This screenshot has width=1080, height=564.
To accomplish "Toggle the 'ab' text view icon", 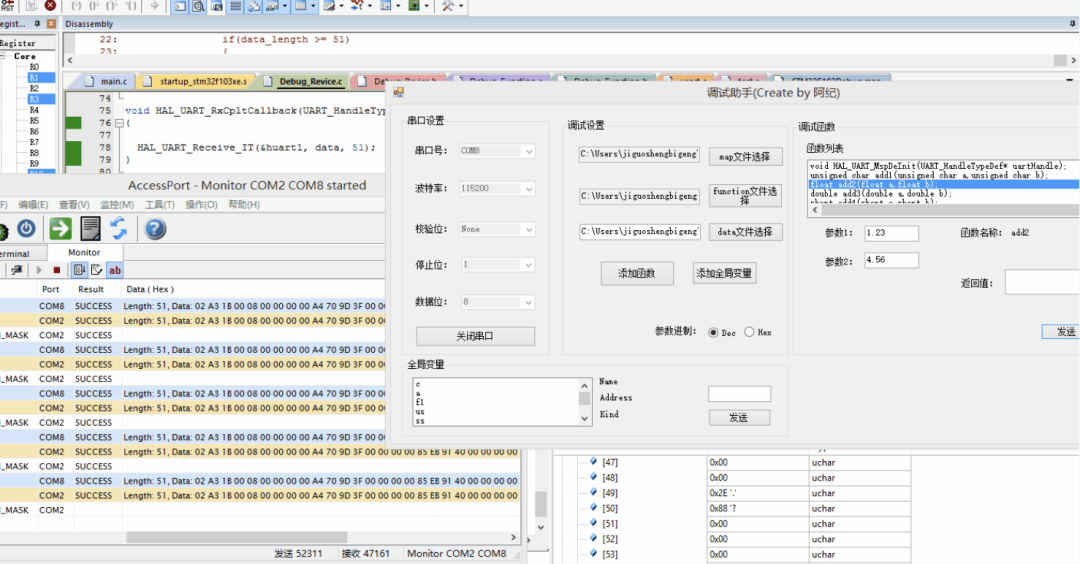I will coord(115,270).
